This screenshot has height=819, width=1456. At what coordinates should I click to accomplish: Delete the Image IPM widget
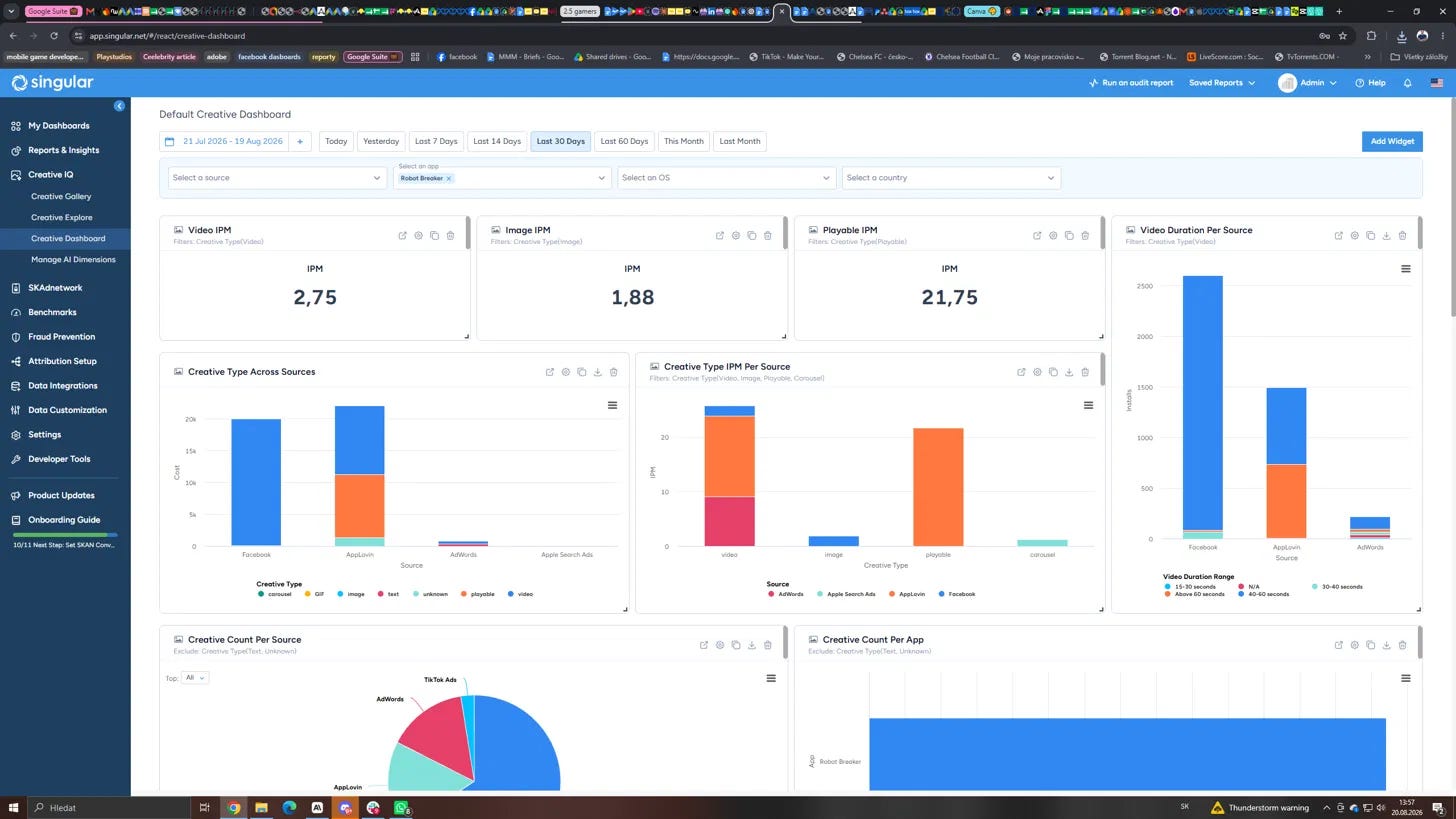pyautogui.click(x=768, y=236)
